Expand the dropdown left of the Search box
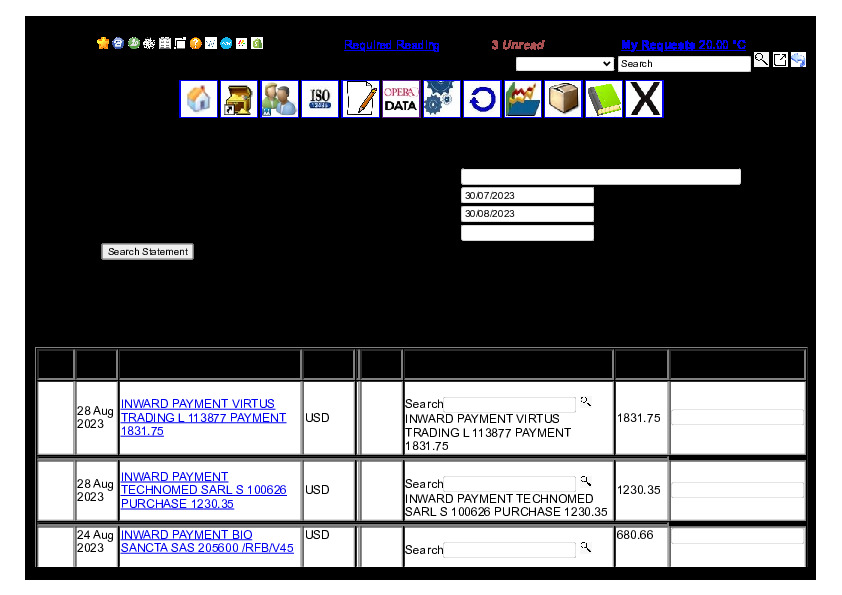 tap(565, 64)
